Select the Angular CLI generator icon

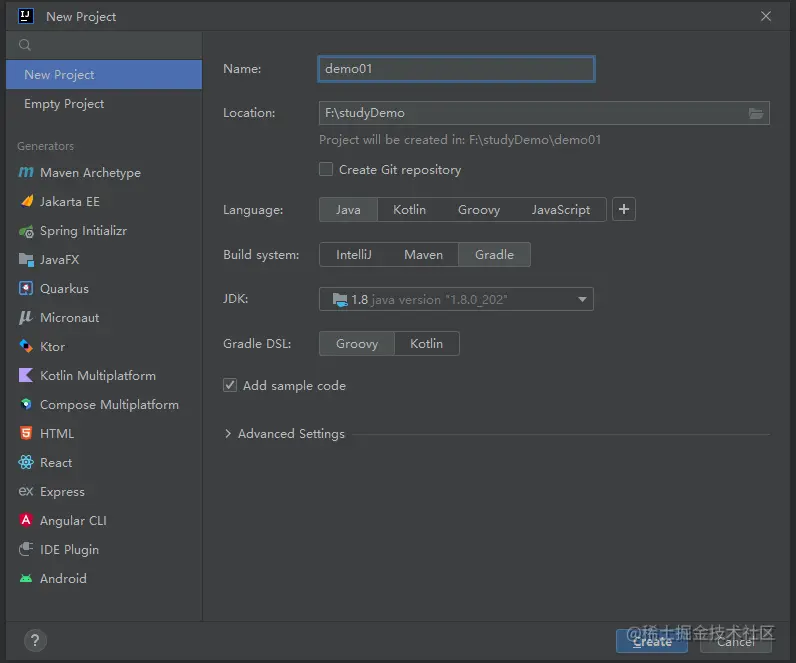[26, 520]
